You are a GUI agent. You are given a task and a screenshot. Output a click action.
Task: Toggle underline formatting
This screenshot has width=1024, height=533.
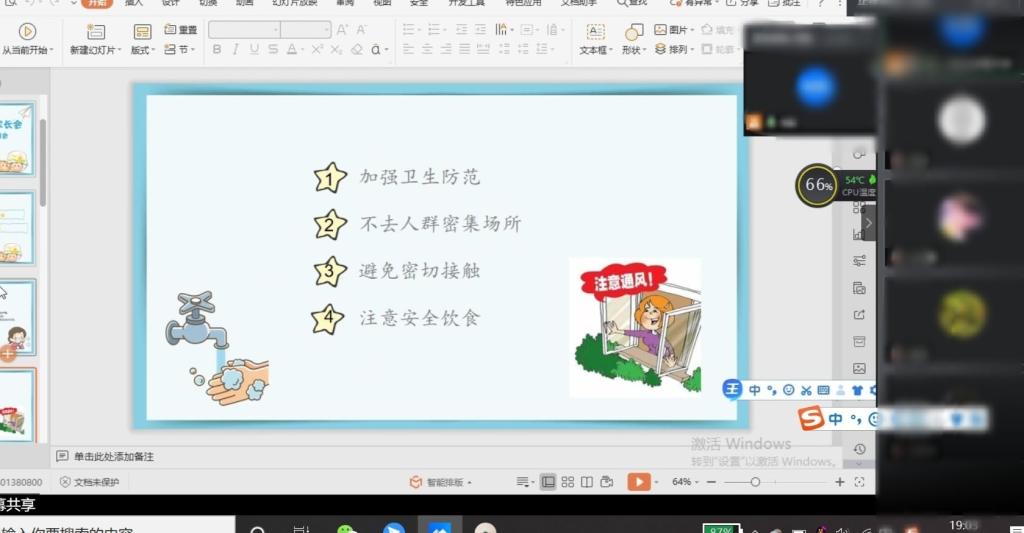(x=254, y=50)
